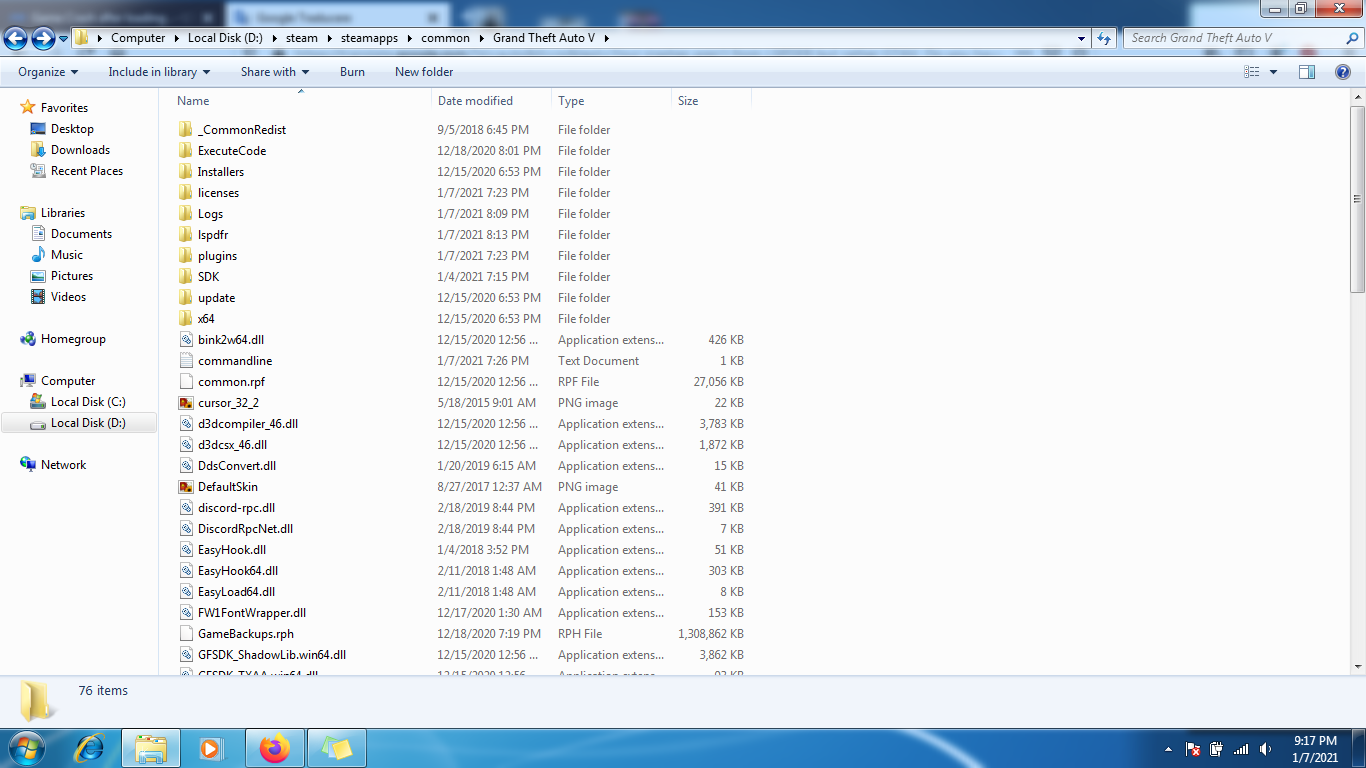Screen dimensions: 1366x768
Task: Click the EasyHook.dll file icon
Action: [x=185, y=550]
